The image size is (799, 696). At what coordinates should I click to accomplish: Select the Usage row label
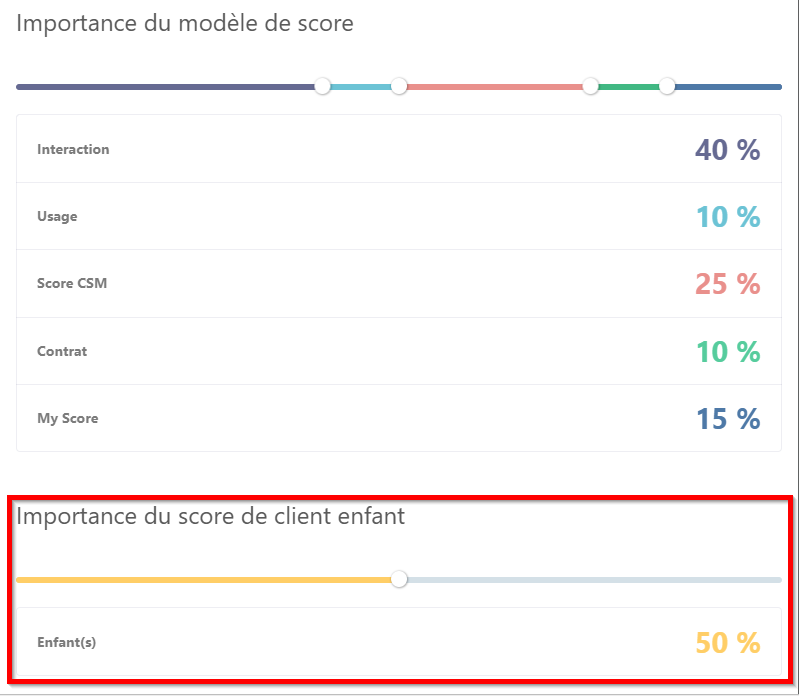pyautogui.click(x=57, y=217)
